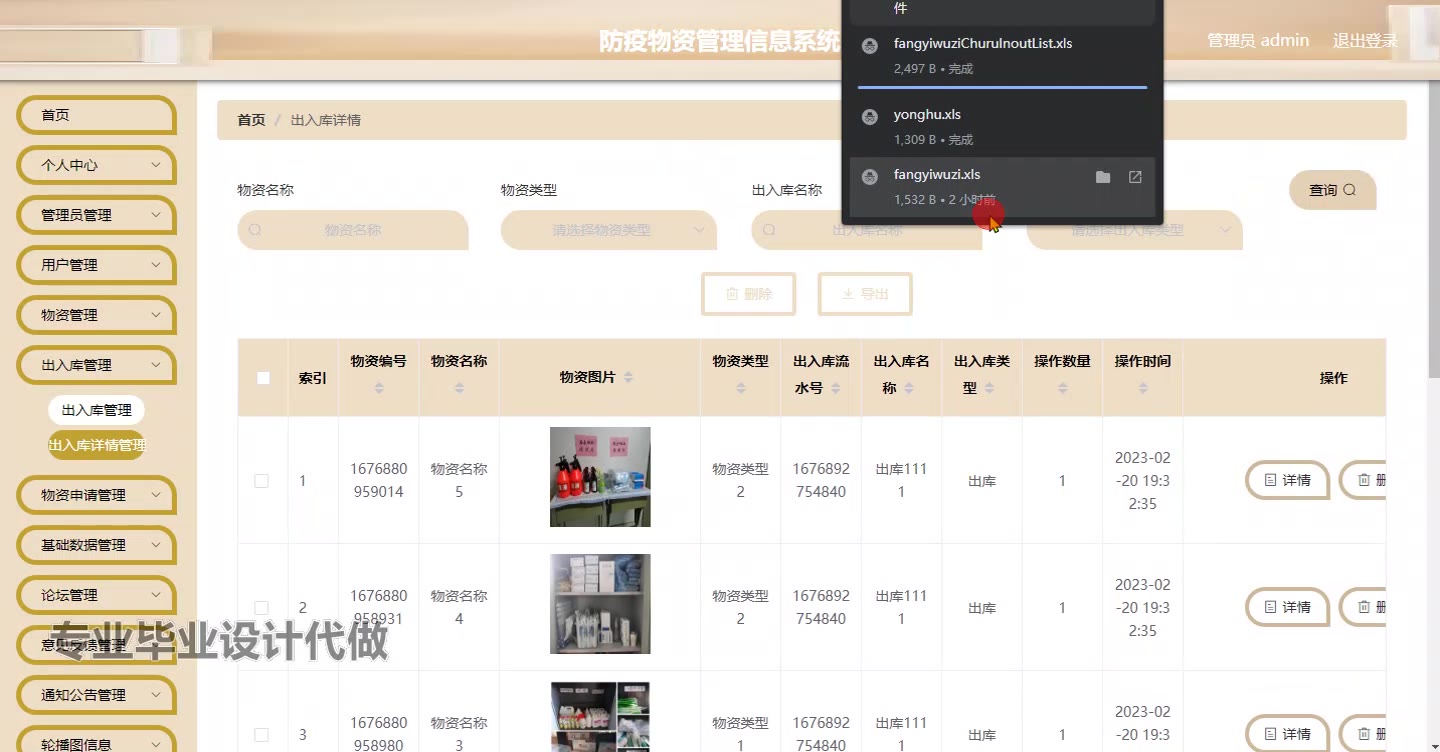Click file icon beside fangyiwuziChuruInoutList.xls
1440x752 pixels.
pyautogui.click(x=870, y=45)
